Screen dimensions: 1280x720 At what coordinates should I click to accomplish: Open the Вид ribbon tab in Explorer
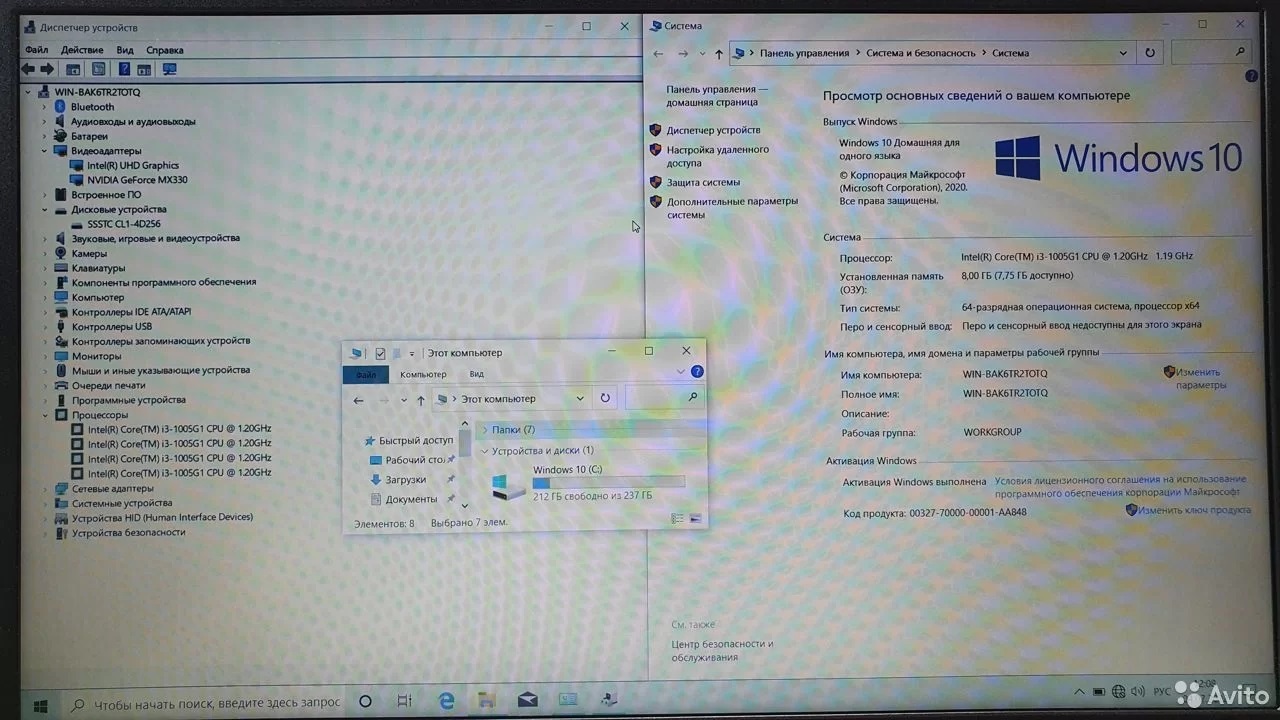pos(477,375)
